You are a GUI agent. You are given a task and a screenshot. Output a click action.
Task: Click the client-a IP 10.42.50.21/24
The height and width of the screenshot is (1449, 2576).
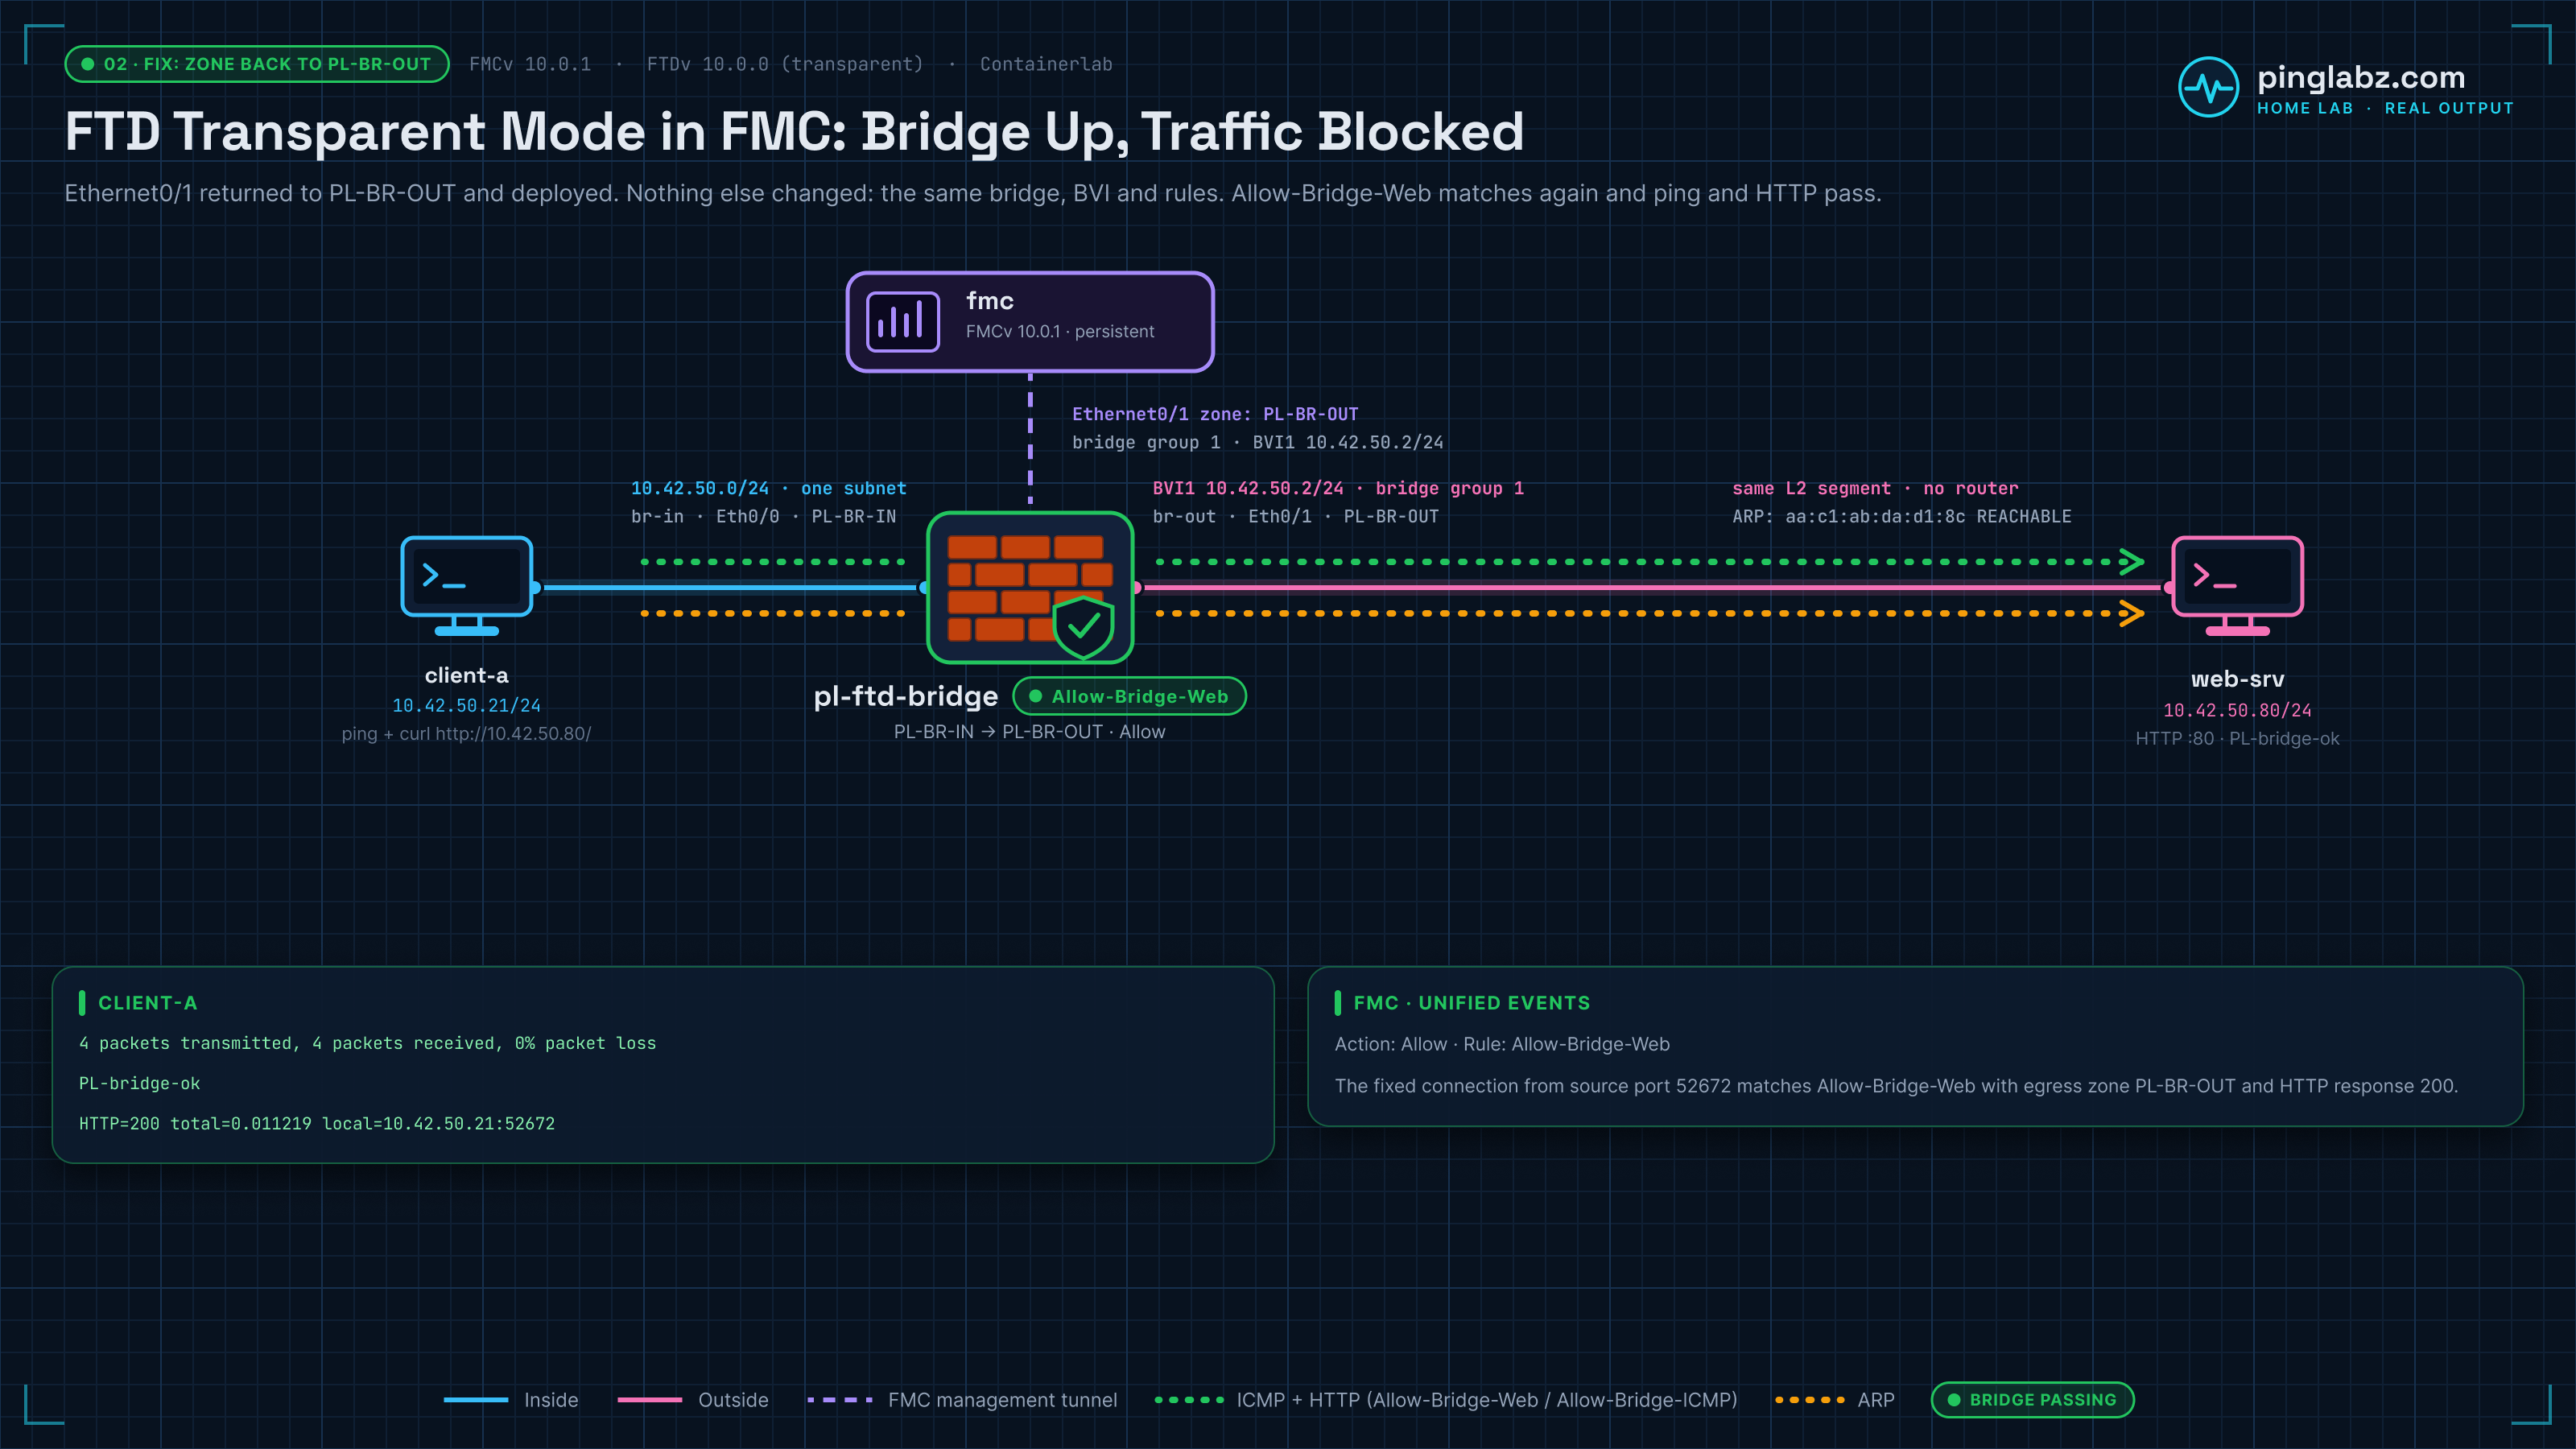coord(466,706)
